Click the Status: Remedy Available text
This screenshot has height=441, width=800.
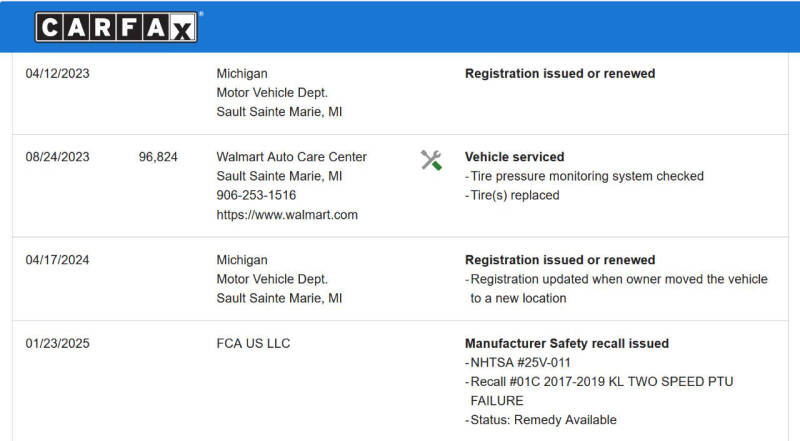click(x=541, y=420)
